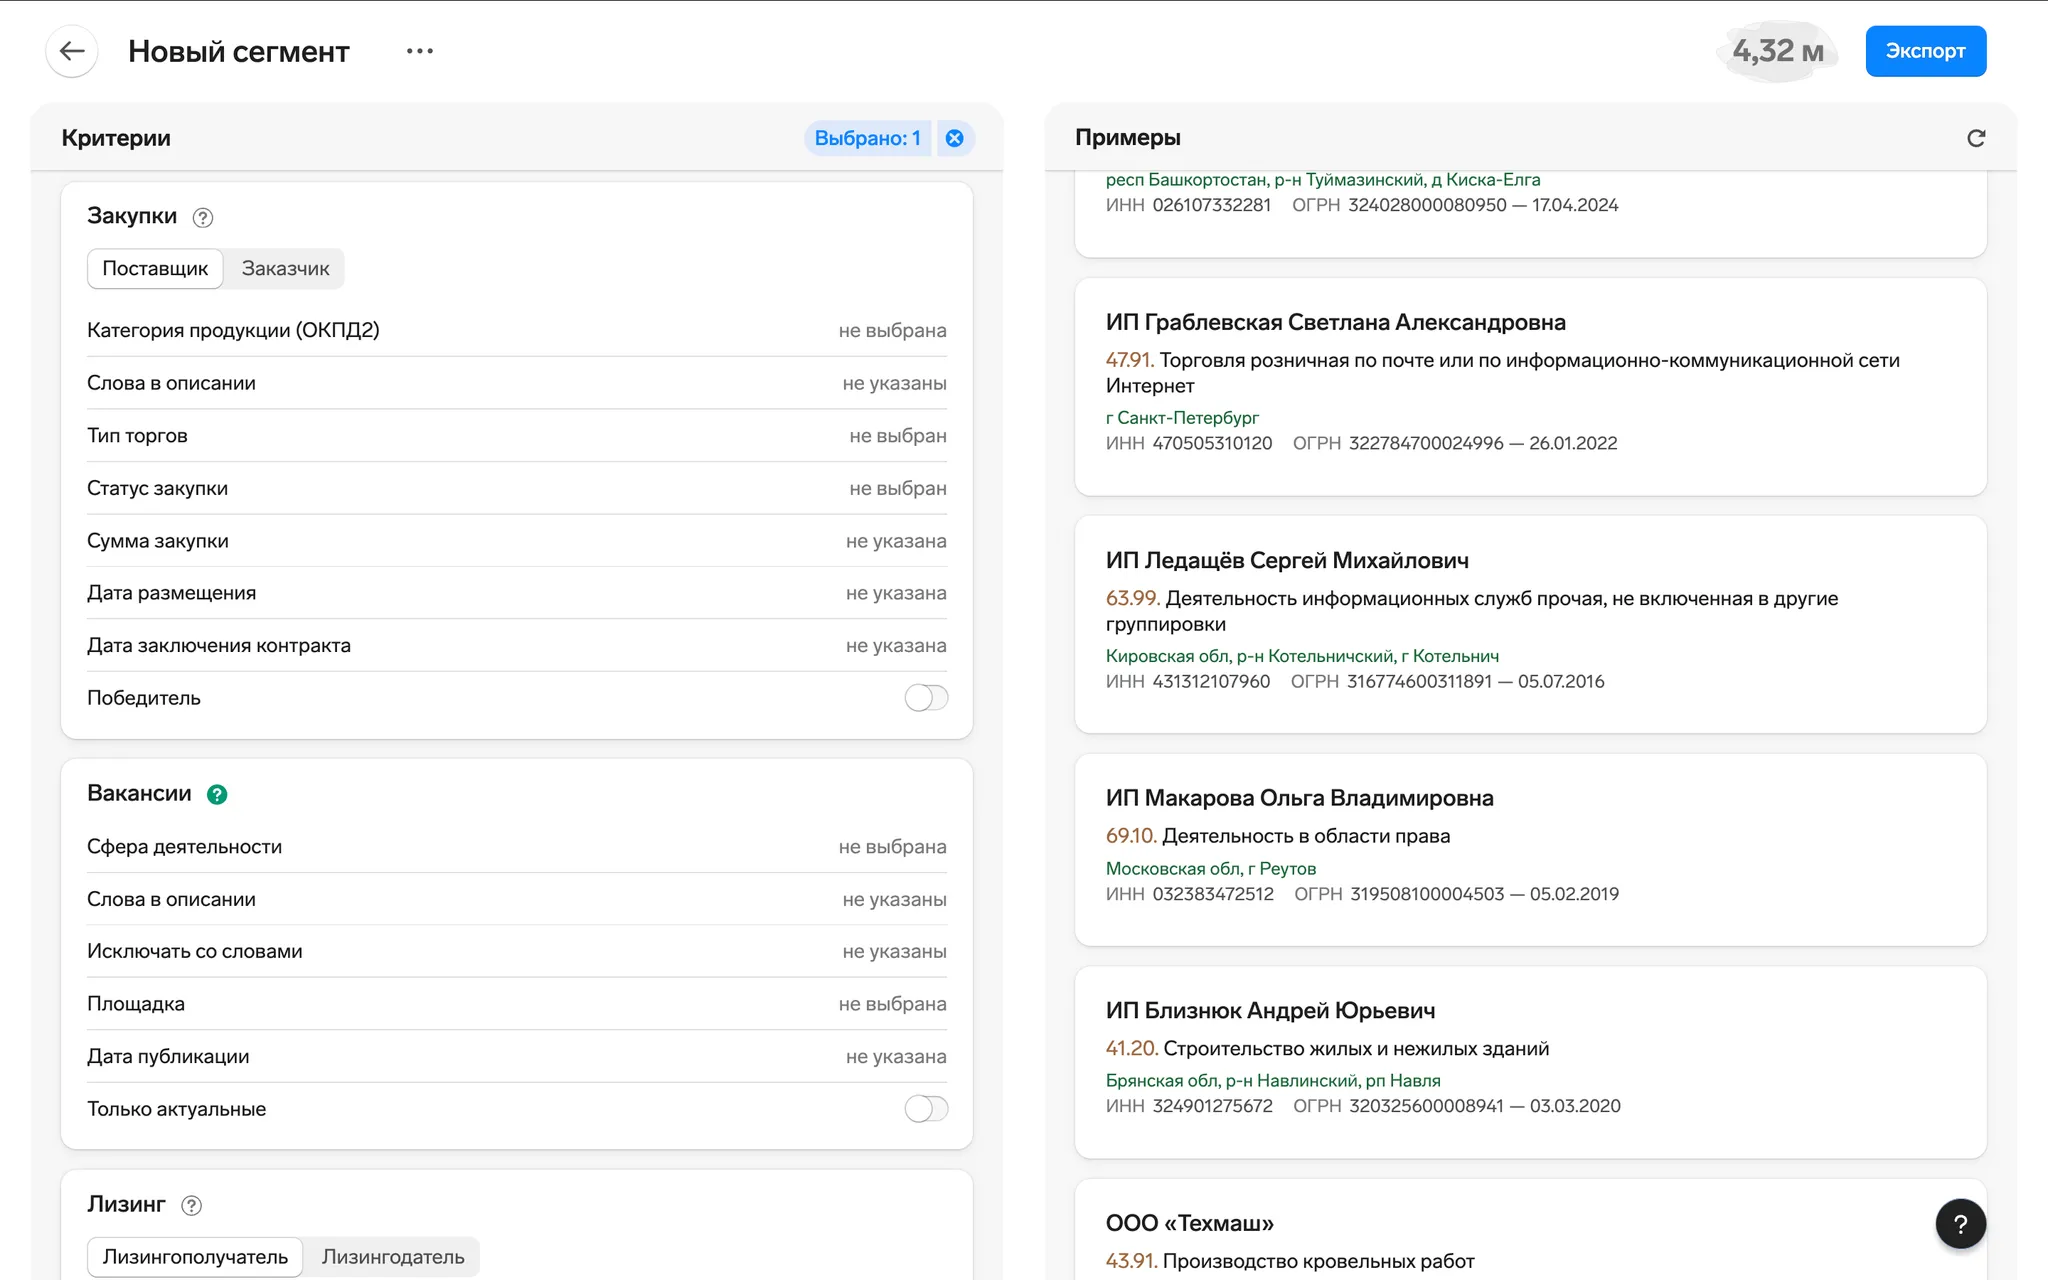Select the Лизингополучатель tab
The width and height of the screenshot is (2048, 1280).
point(195,1257)
